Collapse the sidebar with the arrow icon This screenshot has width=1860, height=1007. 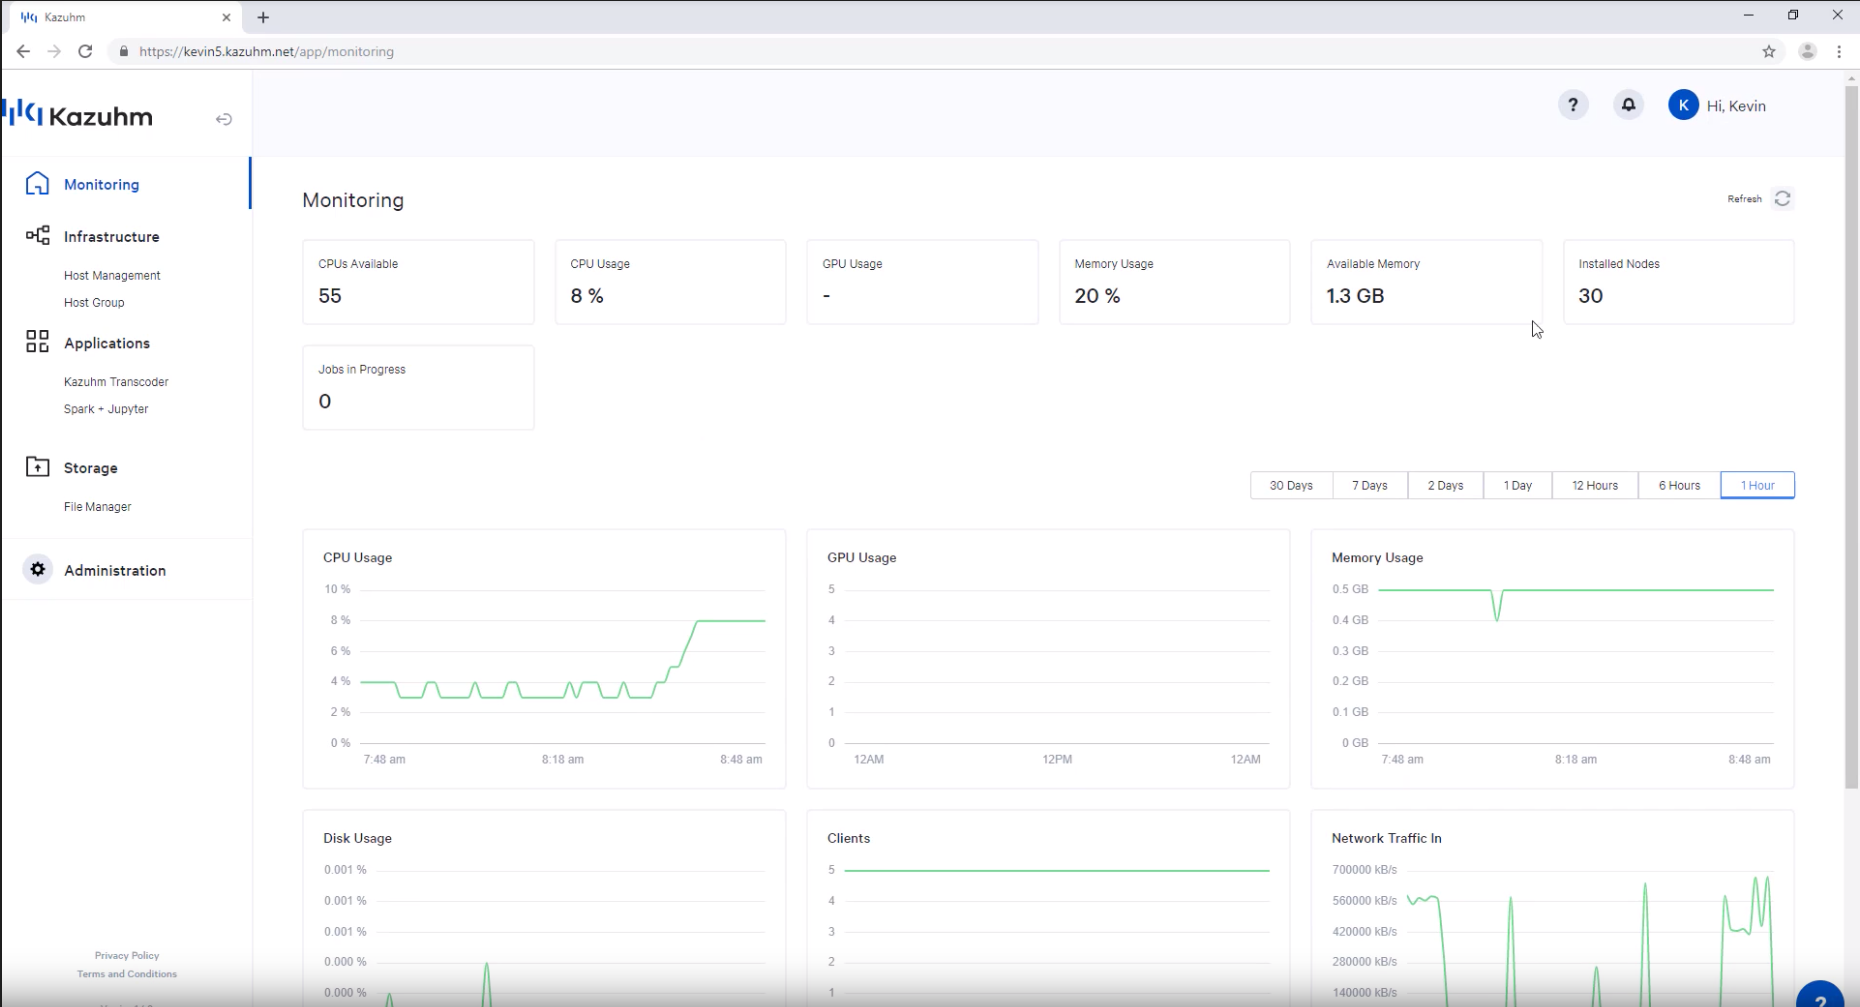[x=224, y=119]
